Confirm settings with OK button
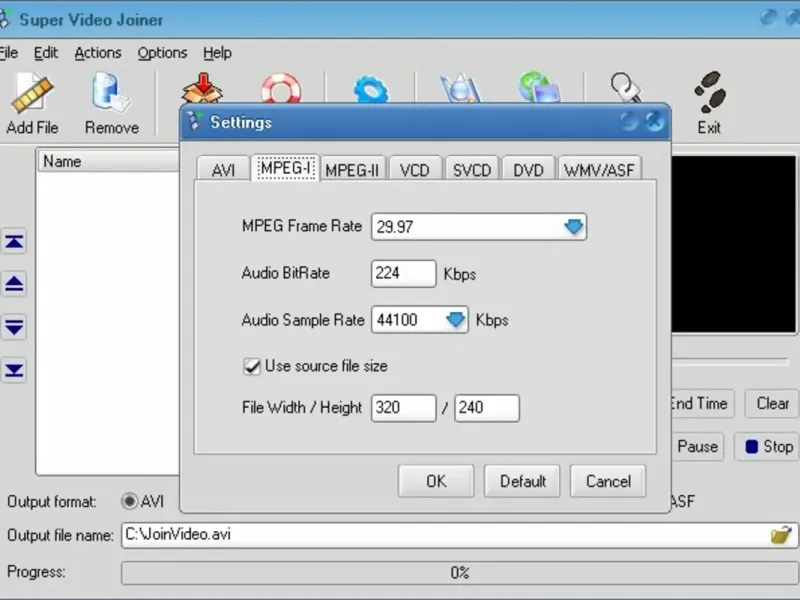The image size is (800, 600). coord(436,481)
